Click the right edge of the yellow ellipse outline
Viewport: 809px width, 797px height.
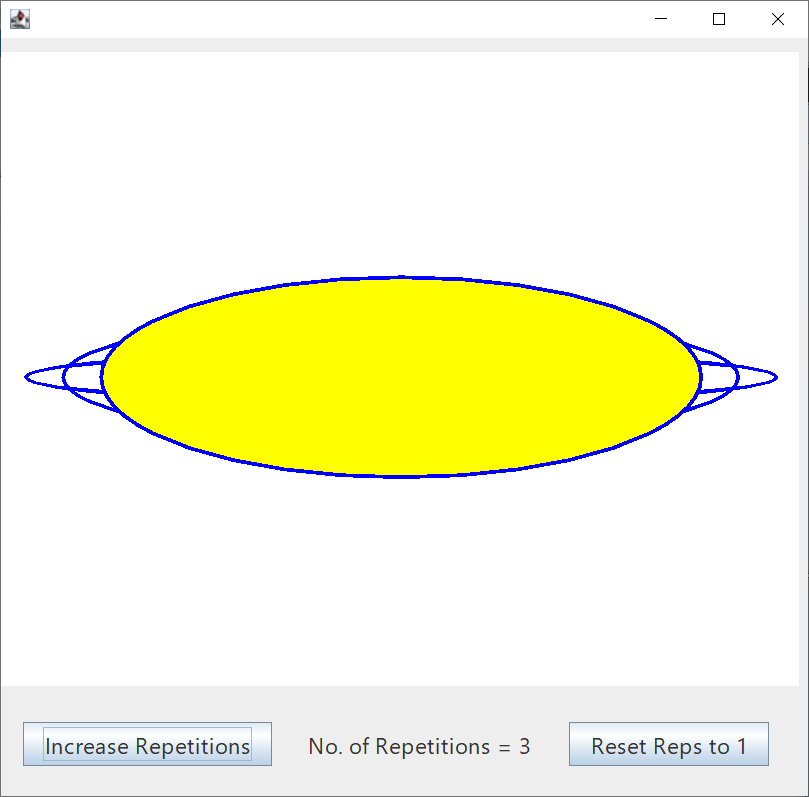tap(700, 377)
